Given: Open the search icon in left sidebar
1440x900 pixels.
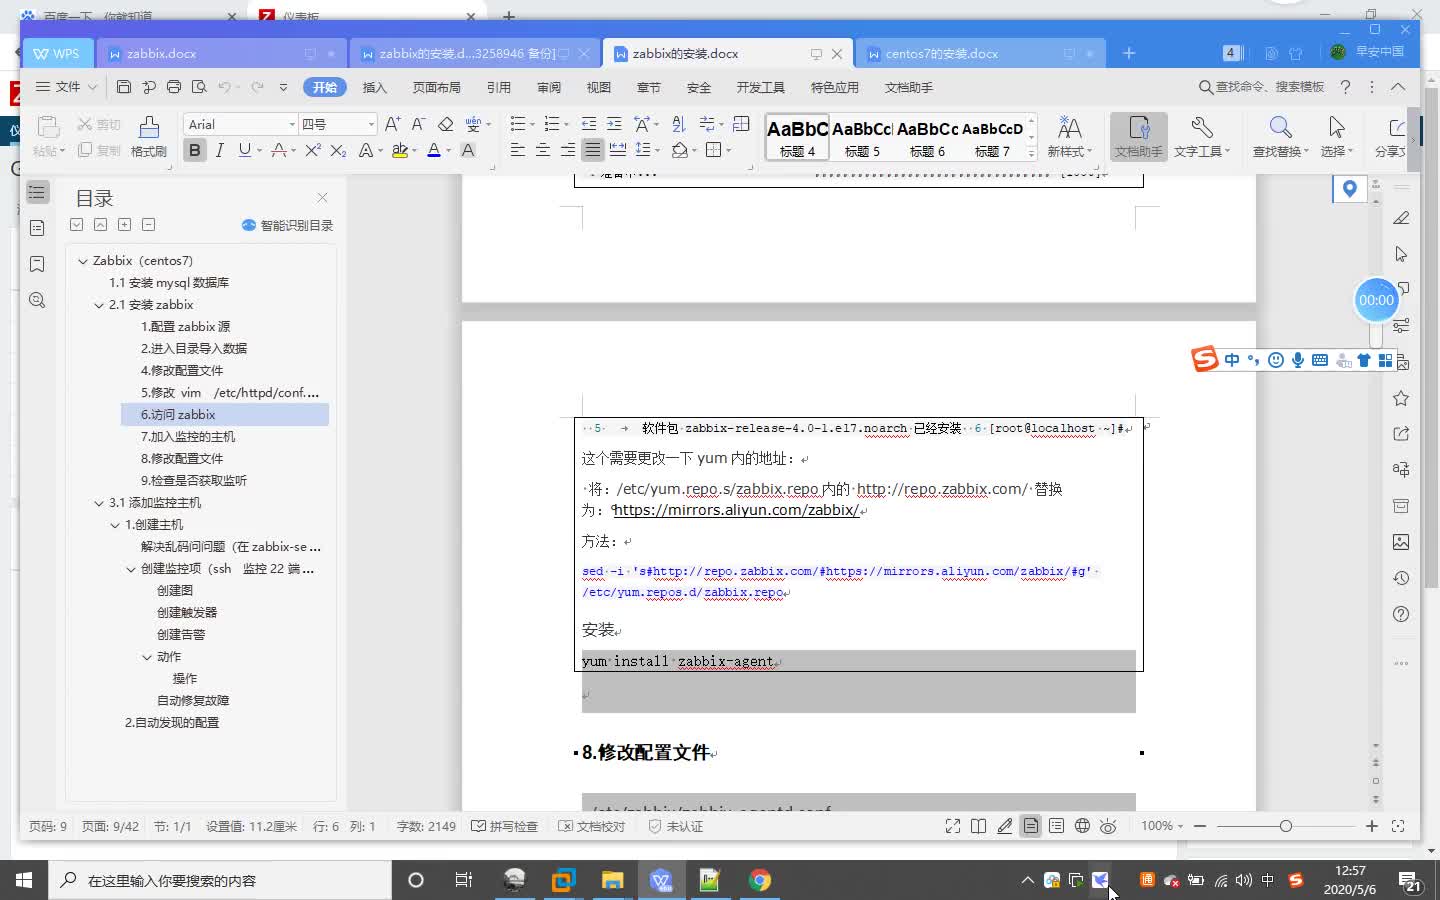Looking at the screenshot, I should coord(37,300).
